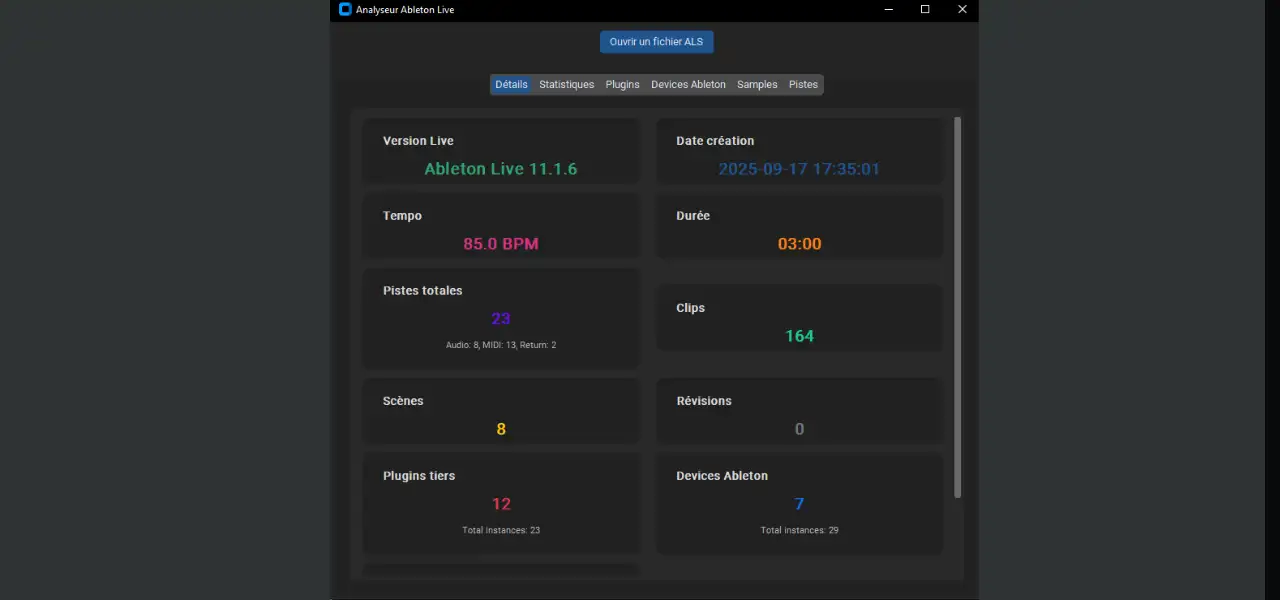Go to the Devices Ableton tab
Image resolution: width=1280 pixels, height=600 pixels.
tap(688, 85)
